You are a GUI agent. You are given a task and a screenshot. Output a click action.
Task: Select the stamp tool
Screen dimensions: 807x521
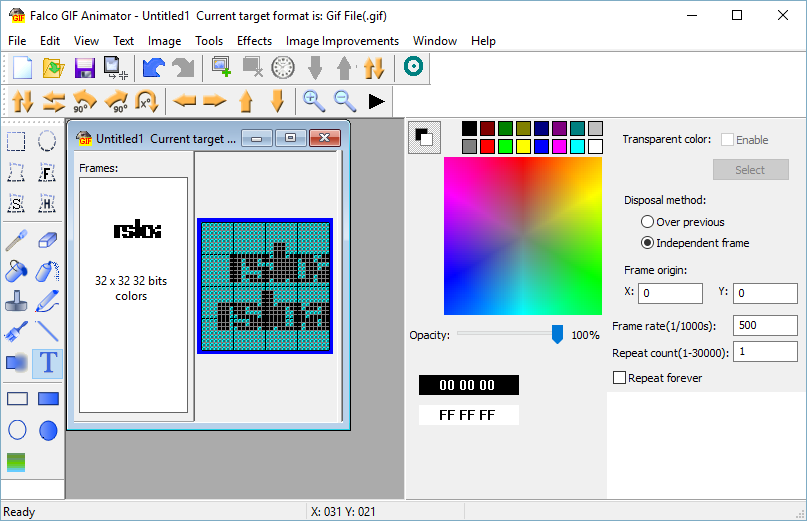click(x=16, y=301)
